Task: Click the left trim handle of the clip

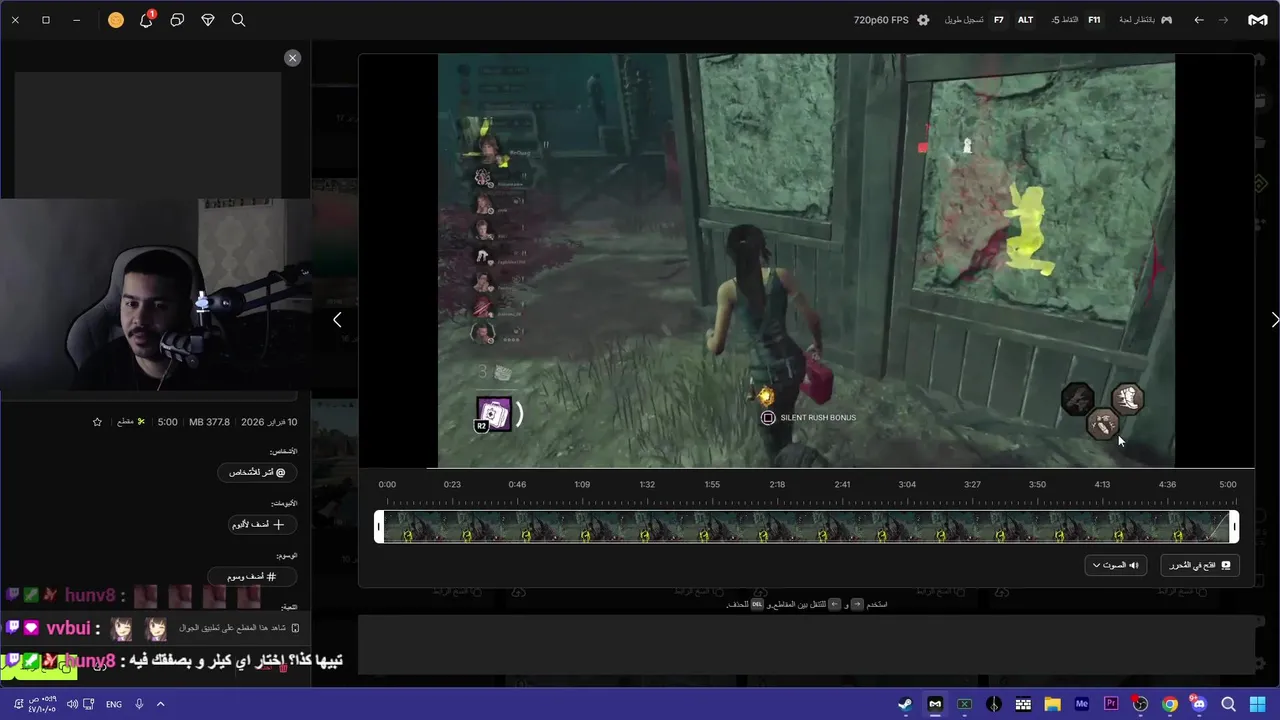Action: pos(379,527)
